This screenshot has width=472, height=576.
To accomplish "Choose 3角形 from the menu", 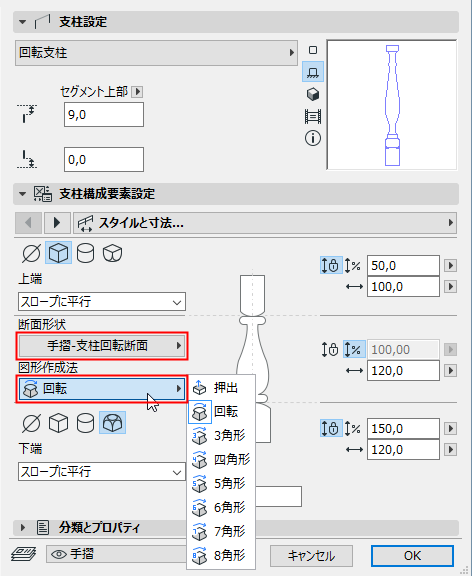I will [221, 436].
